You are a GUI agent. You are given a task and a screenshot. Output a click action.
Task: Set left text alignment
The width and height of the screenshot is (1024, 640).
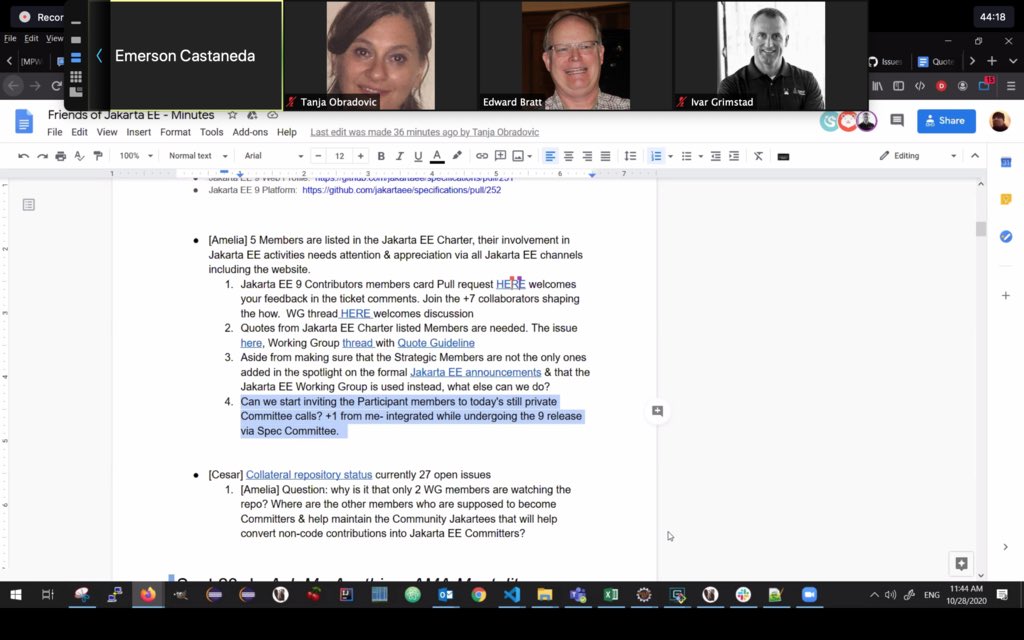[x=550, y=156]
